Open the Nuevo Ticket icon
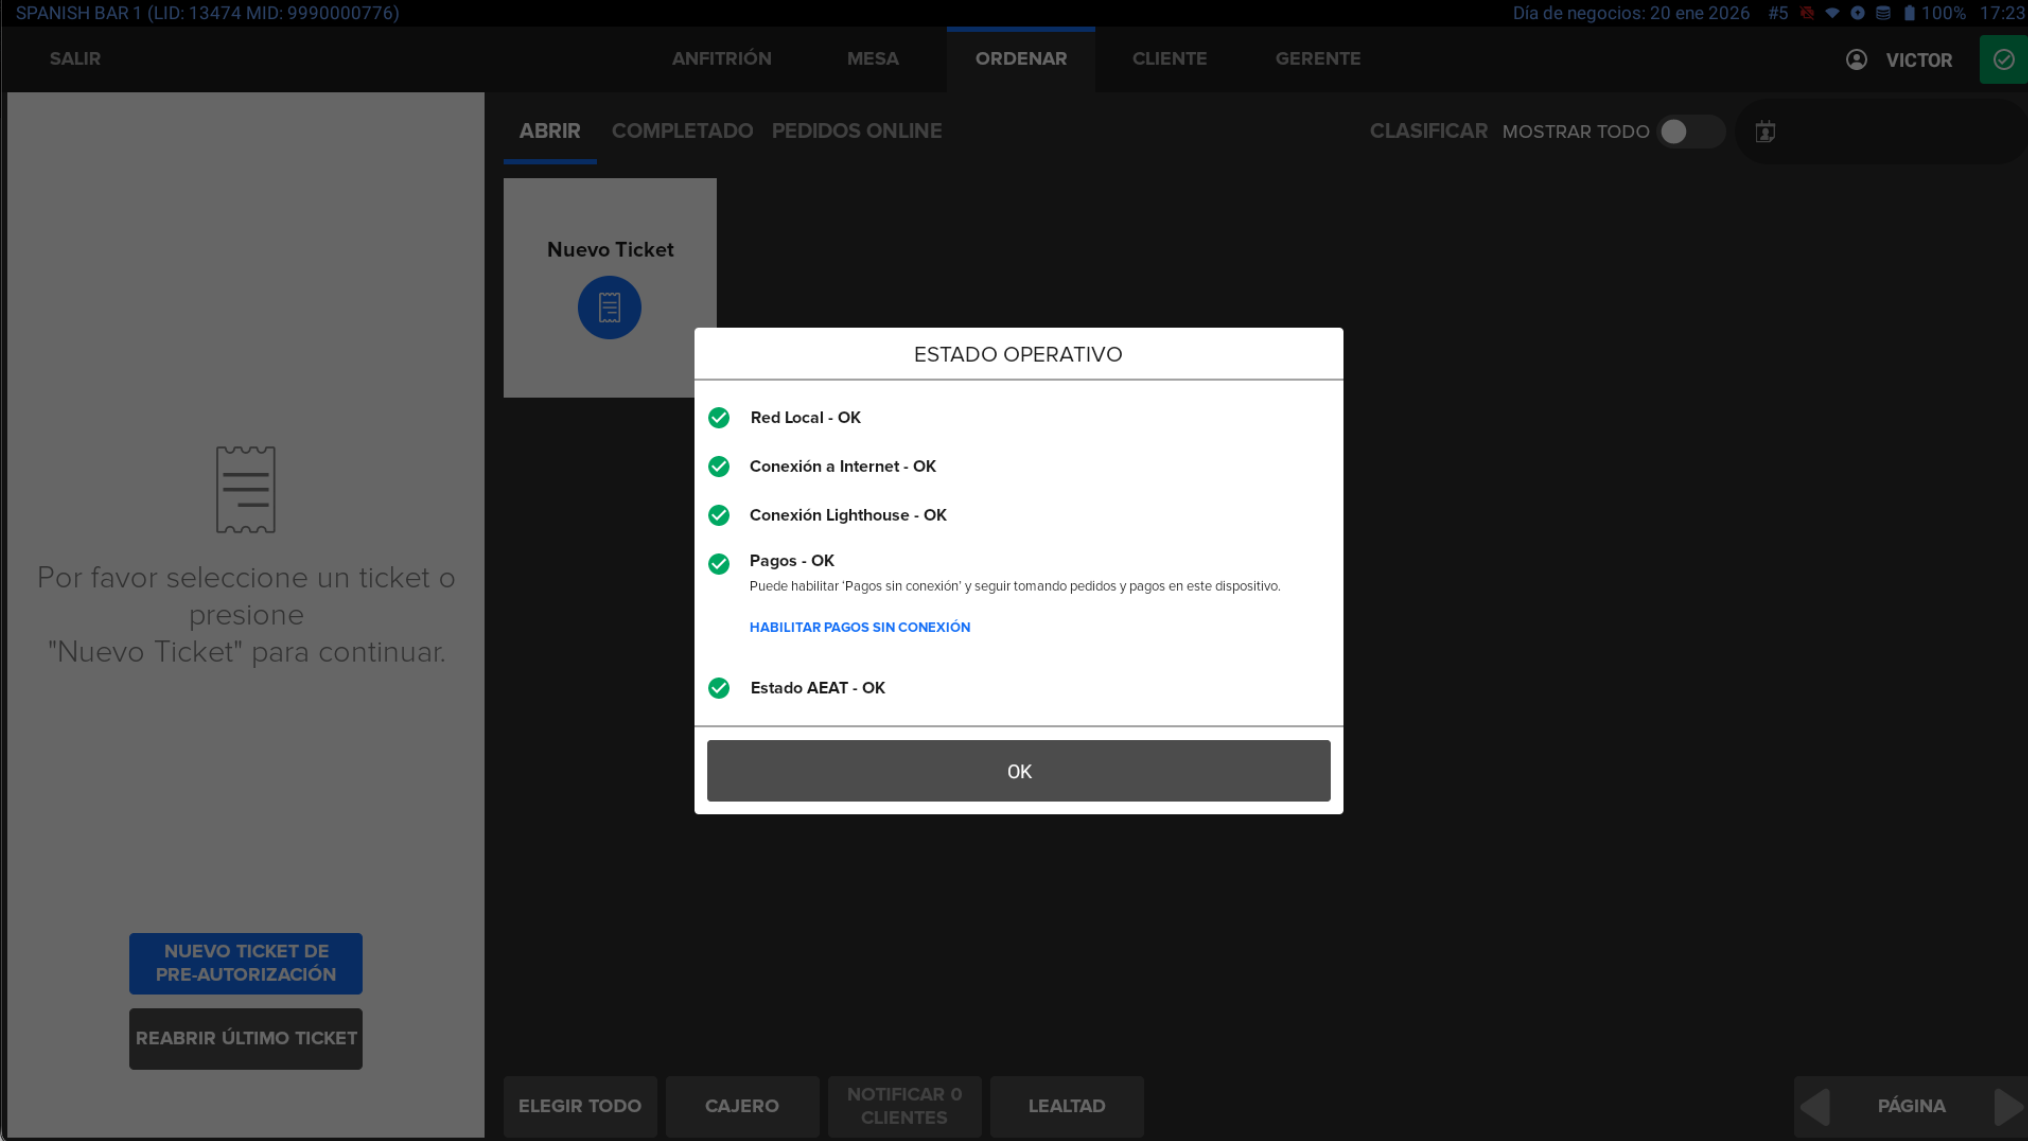 click(609, 307)
